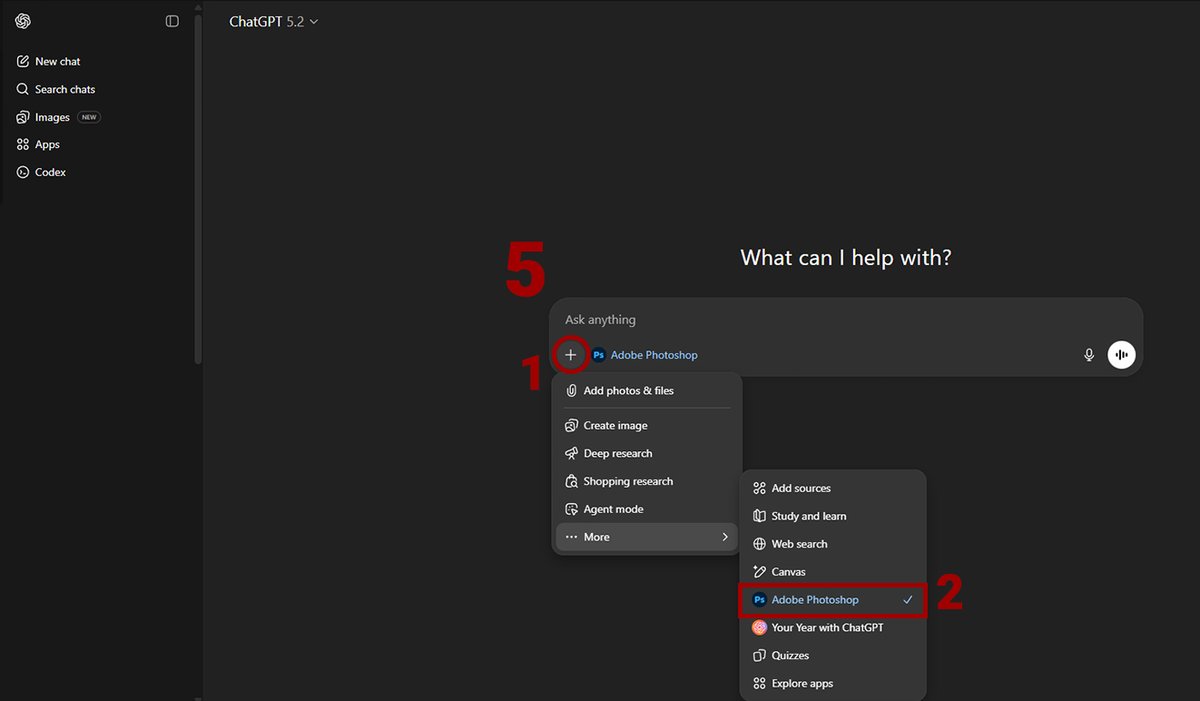
Task: Click the Create image picture icon
Action: [x=571, y=426]
